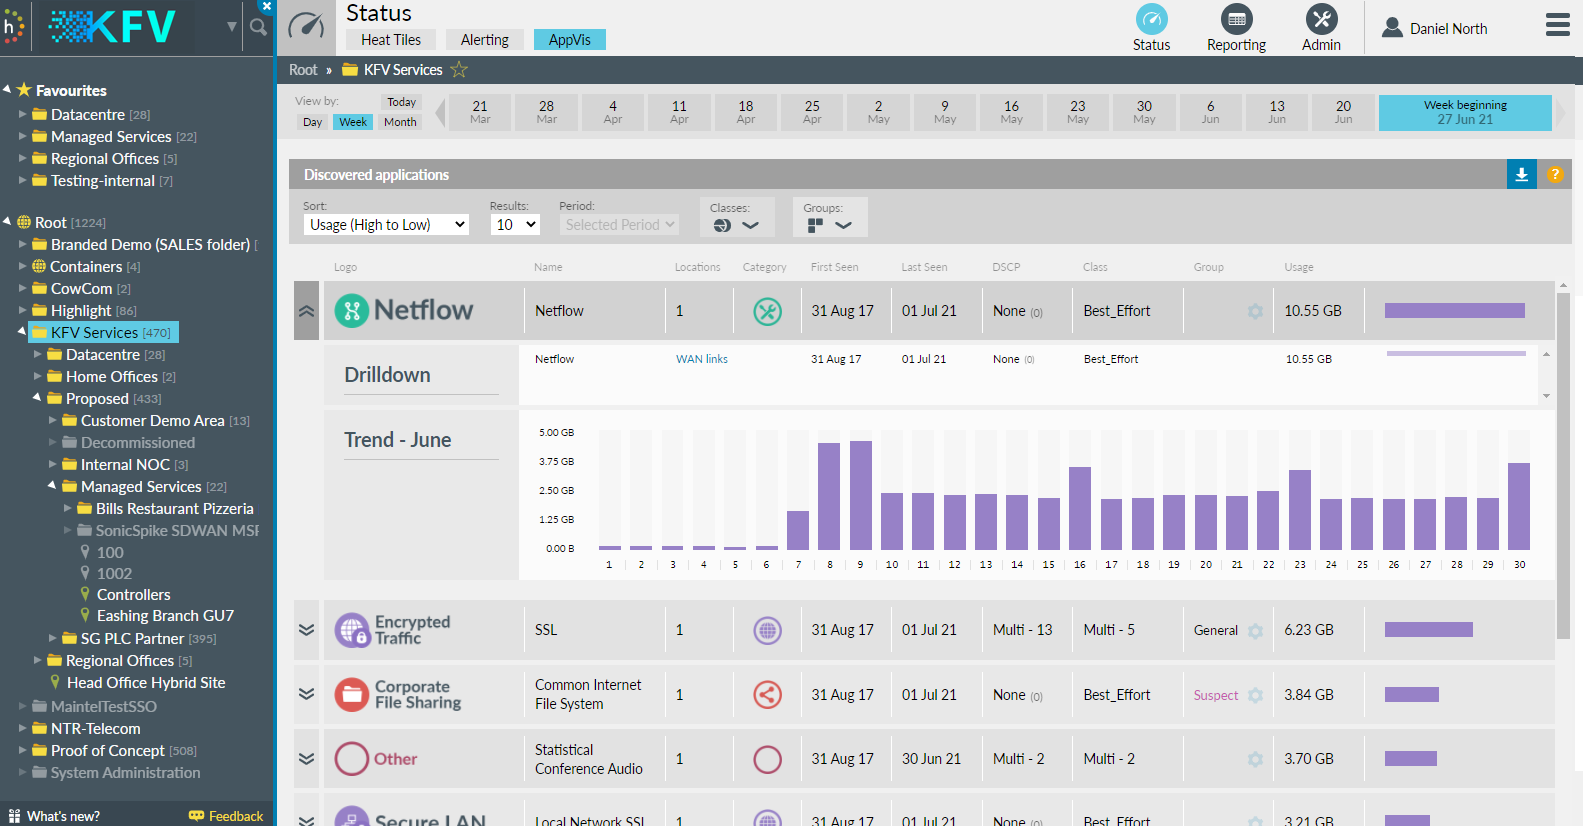Switch view to Day

tap(312, 122)
